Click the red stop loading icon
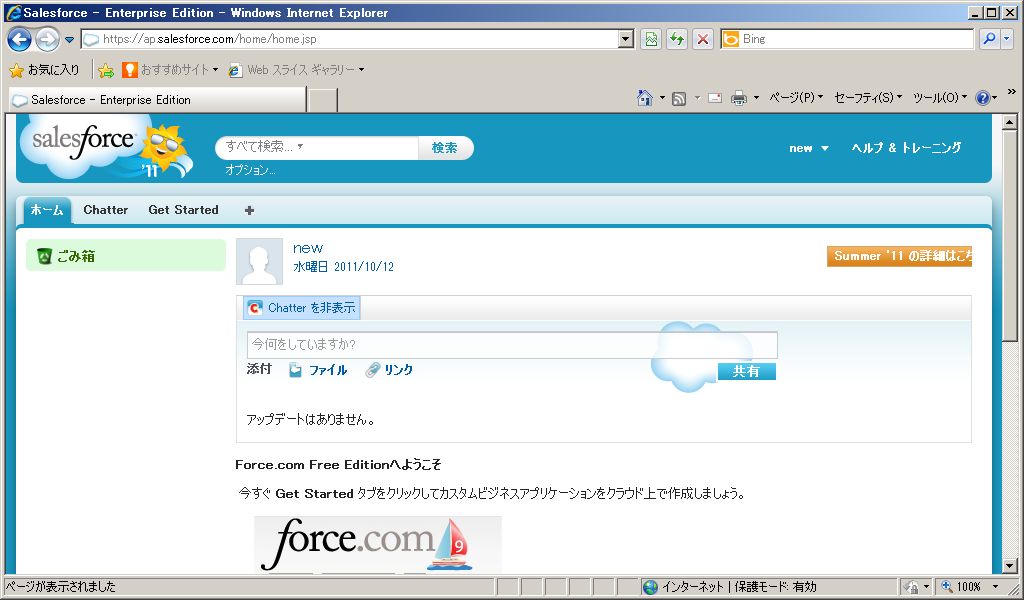 pyautogui.click(x=702, y=39)
